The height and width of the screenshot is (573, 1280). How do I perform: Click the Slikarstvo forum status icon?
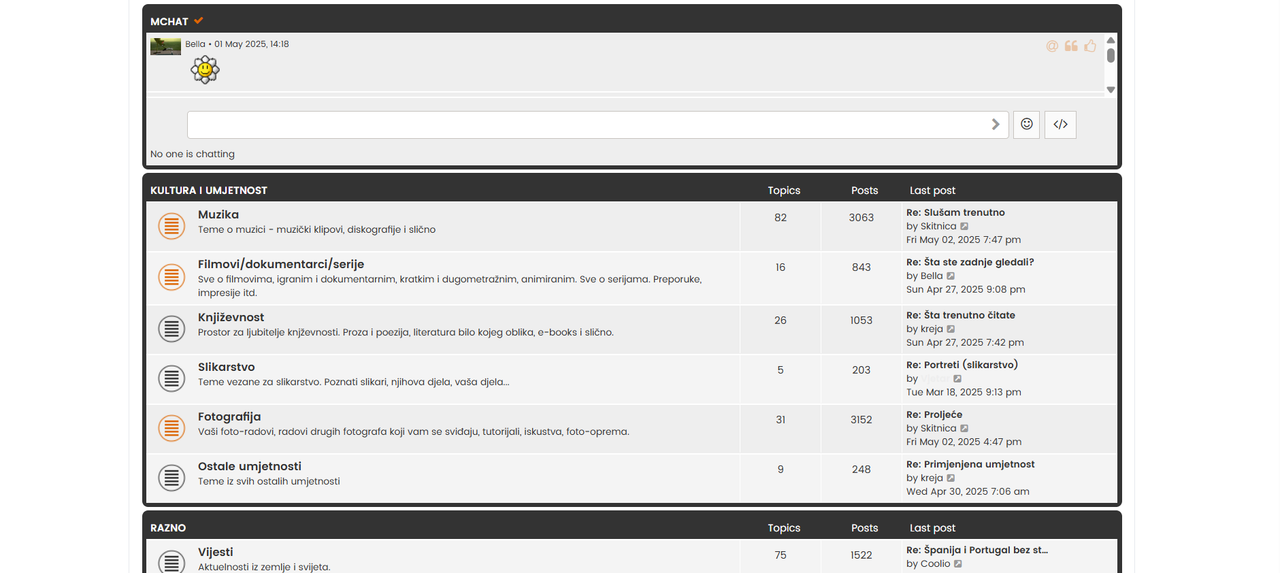click(172, 378)
